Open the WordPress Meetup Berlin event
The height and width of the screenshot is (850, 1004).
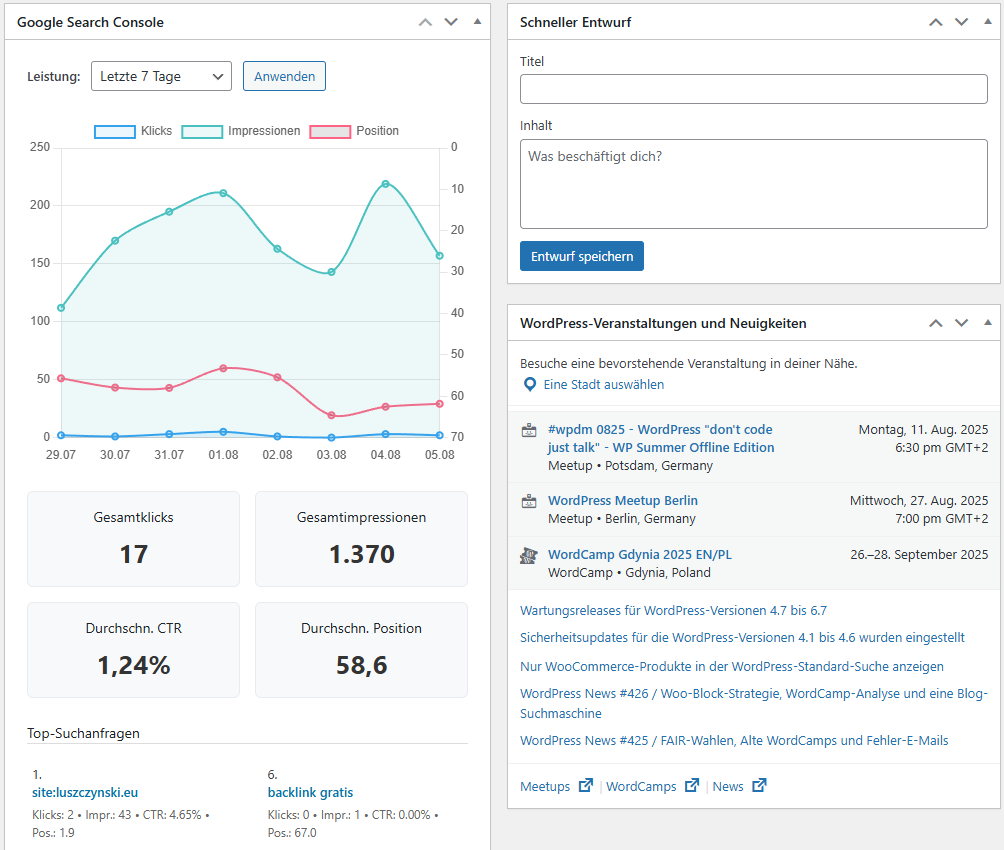click(x=623, y=500)
